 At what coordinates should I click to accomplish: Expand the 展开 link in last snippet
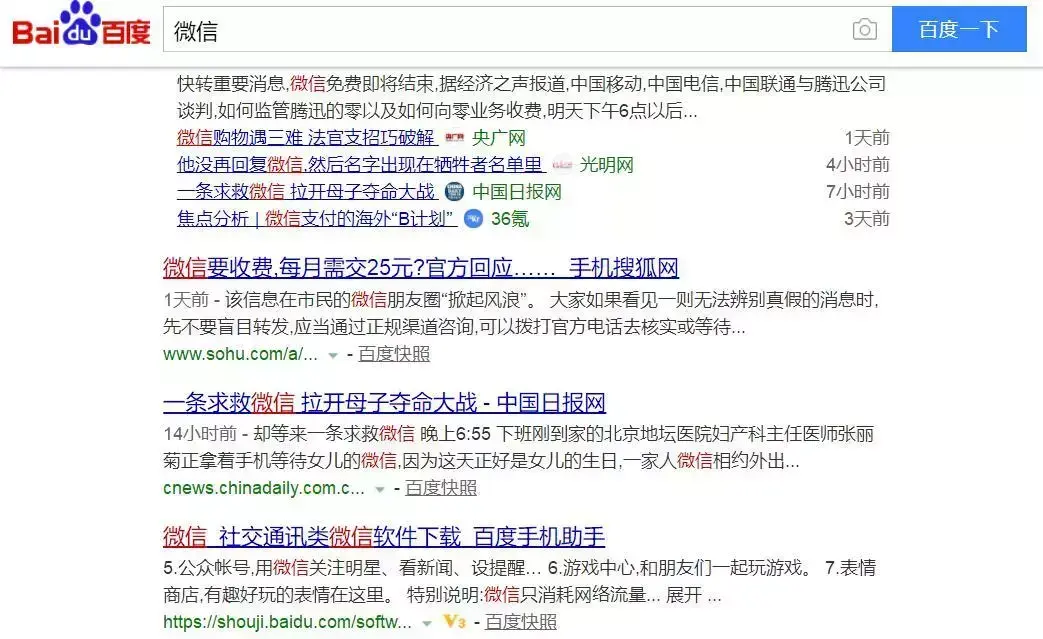tap(684, 594)
